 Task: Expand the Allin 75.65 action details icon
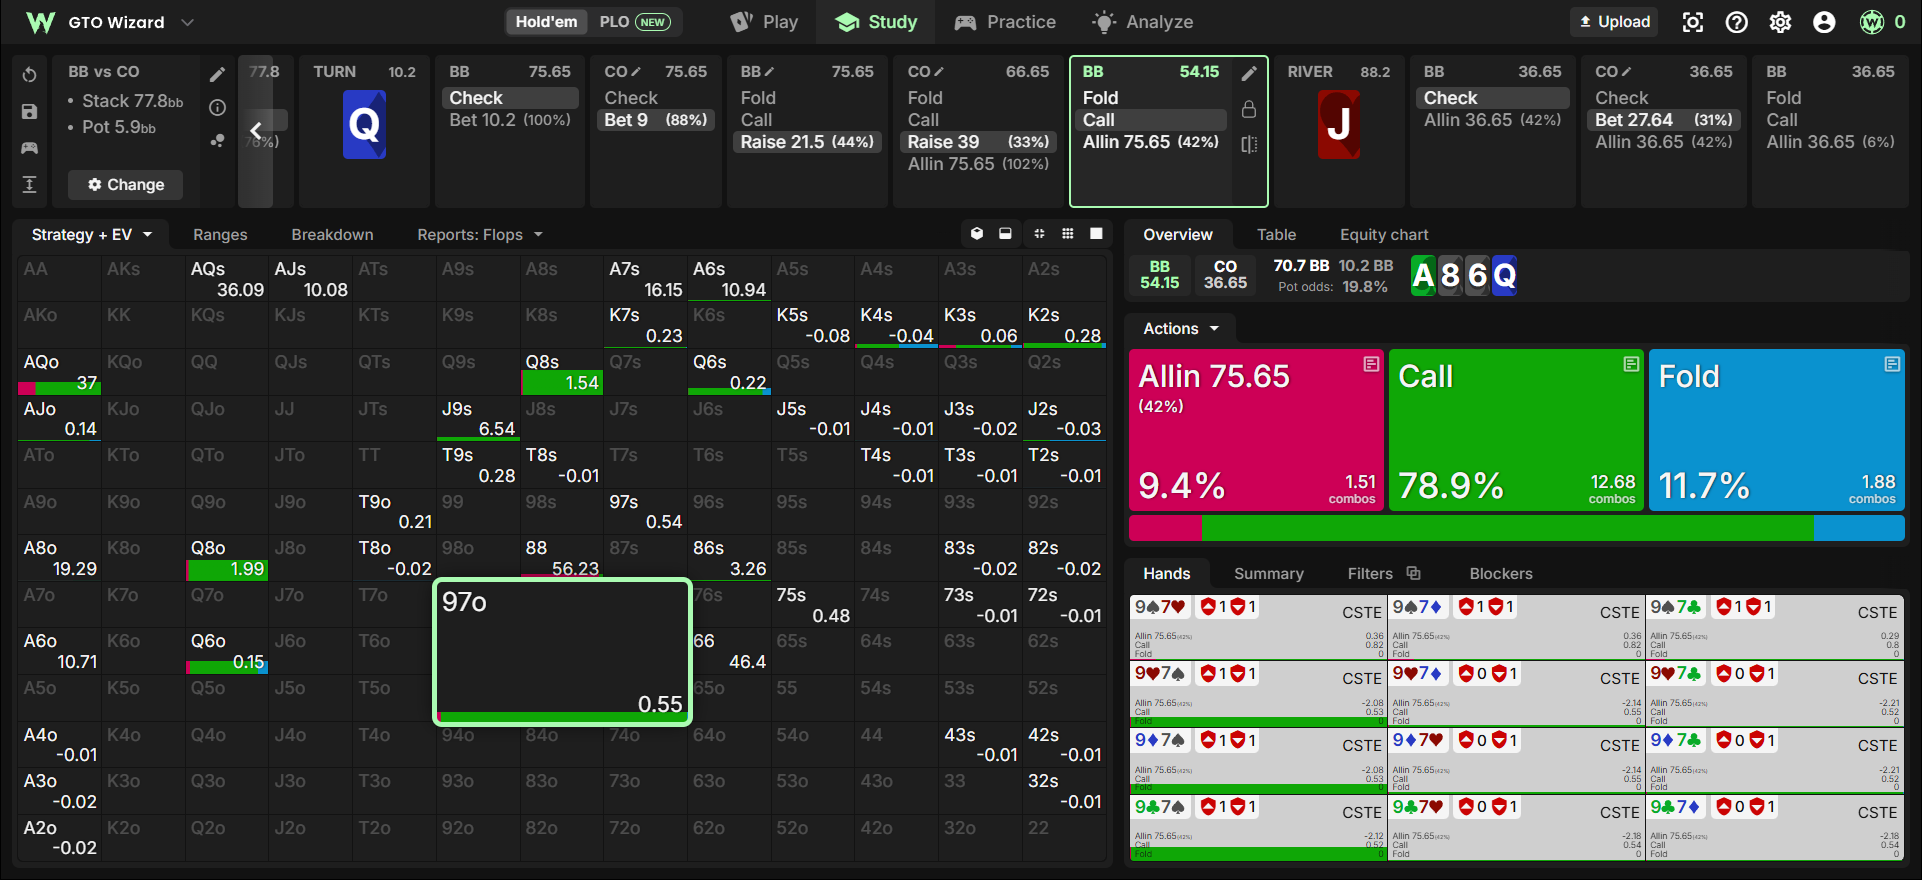tap(1371, 364)
